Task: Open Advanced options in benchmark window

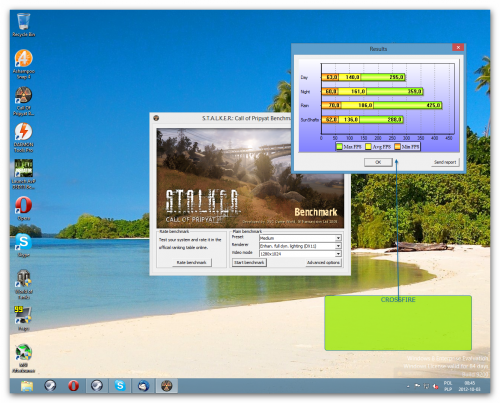Action: (323, 263)
